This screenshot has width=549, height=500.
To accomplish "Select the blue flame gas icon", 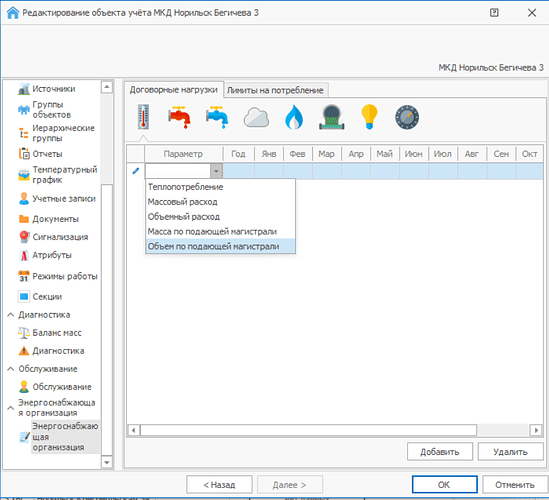I will point(294,117).
